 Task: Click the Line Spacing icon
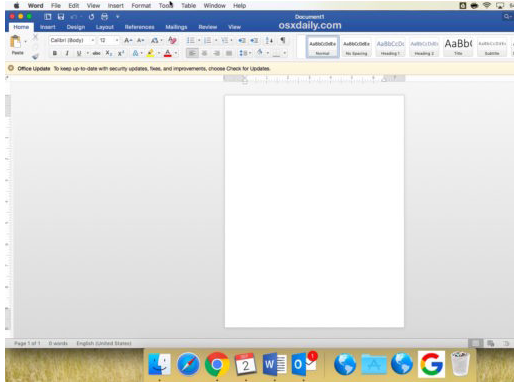click(x=243, y=53)
